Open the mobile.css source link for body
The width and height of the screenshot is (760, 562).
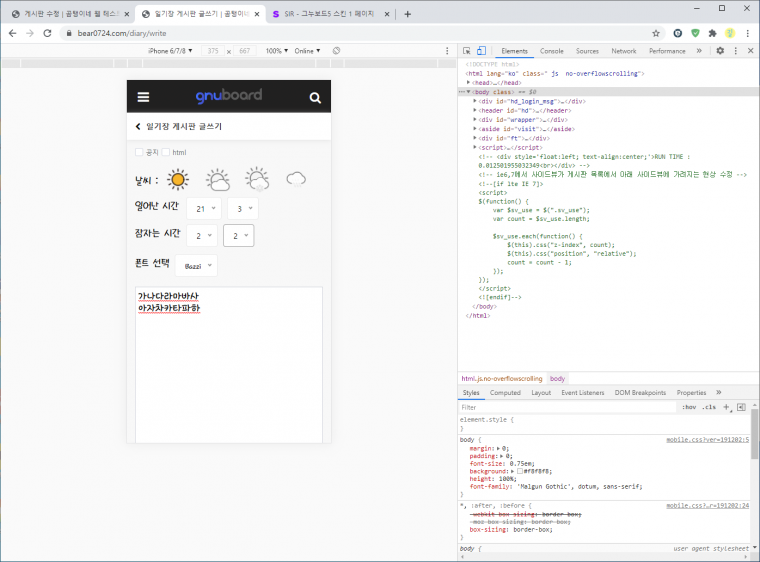[707, 440]
